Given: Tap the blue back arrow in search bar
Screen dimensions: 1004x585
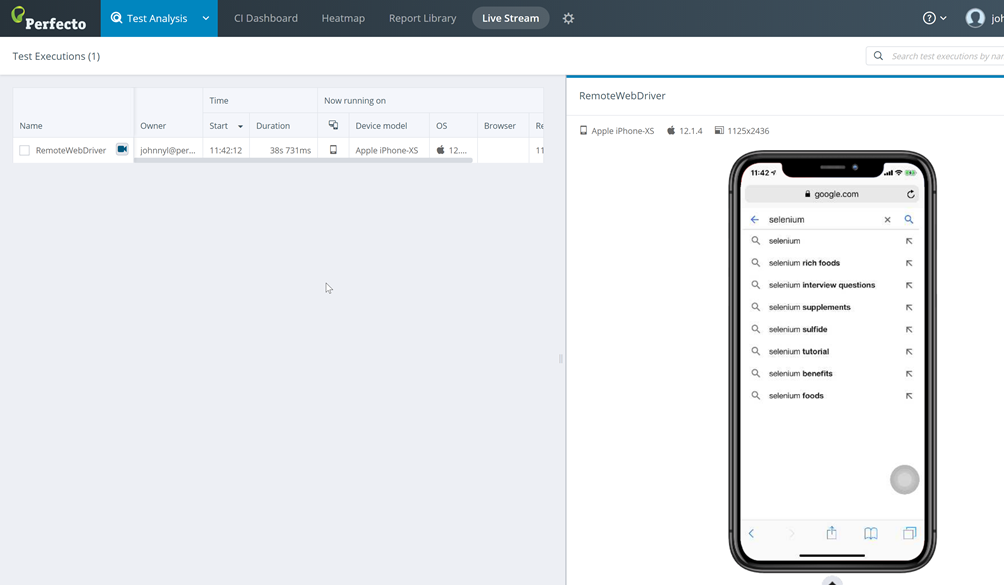Looking at the screenshot, I should click(755, 220).
